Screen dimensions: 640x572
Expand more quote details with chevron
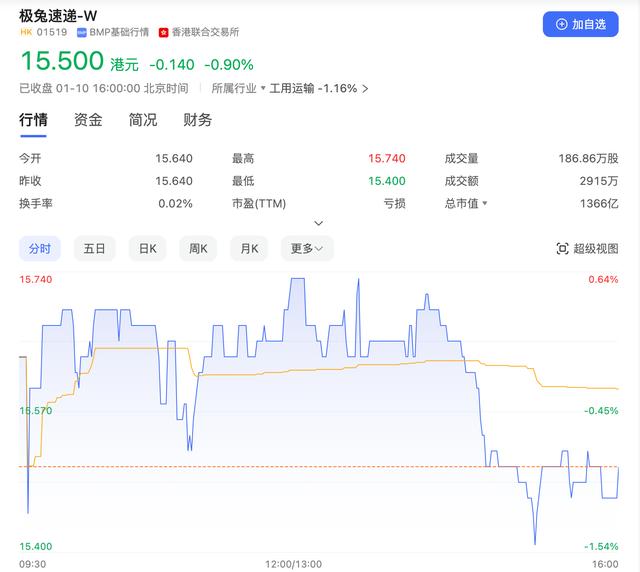coord(319,223)
